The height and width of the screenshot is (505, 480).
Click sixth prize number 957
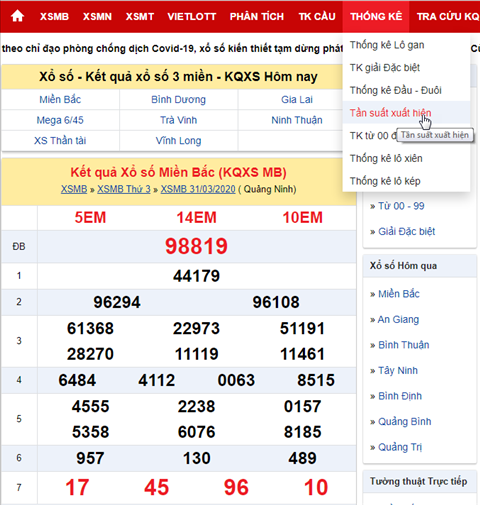90,458
